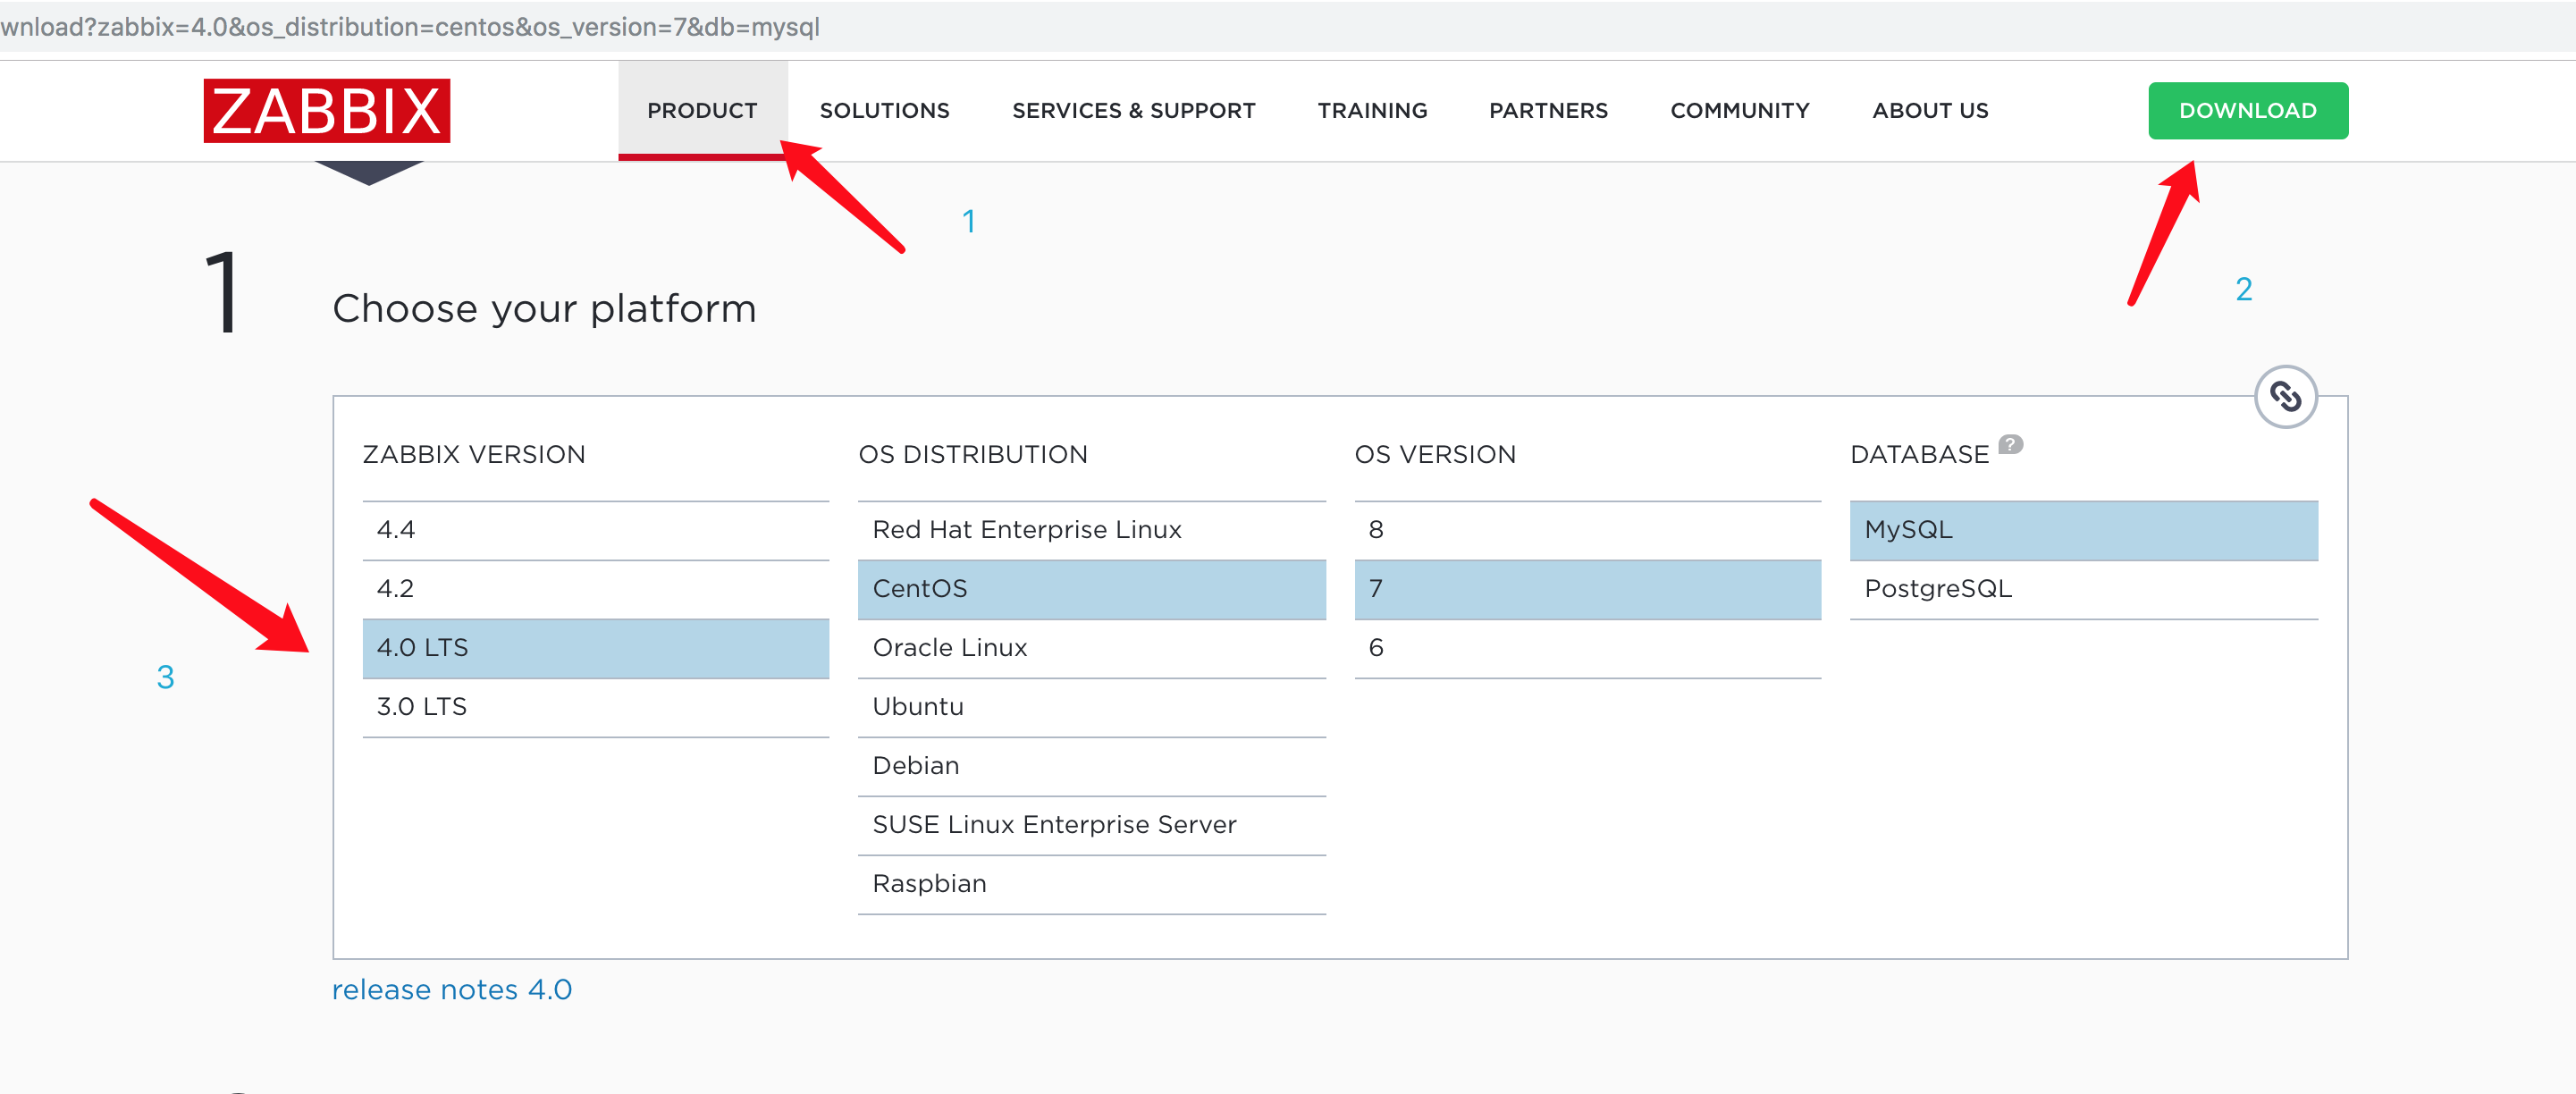
Task: Select SUSE Linux Enterprise Server
Action: [x=1091, y=825]
